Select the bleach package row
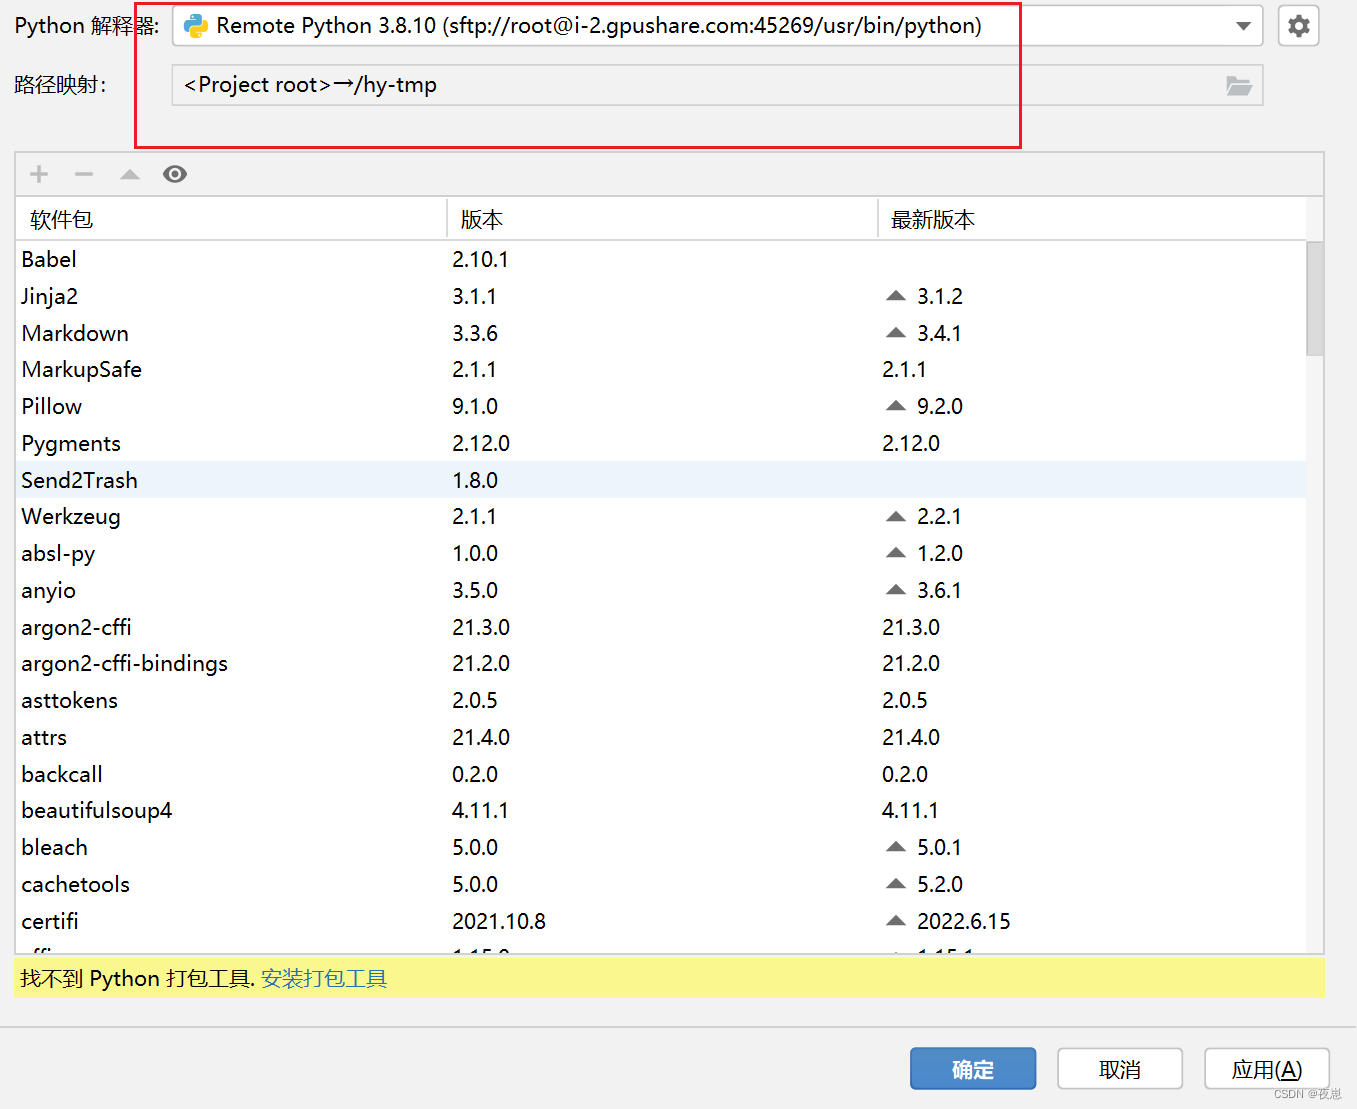This screenshot has height=1109, width=1357. [x=661, y=848]
